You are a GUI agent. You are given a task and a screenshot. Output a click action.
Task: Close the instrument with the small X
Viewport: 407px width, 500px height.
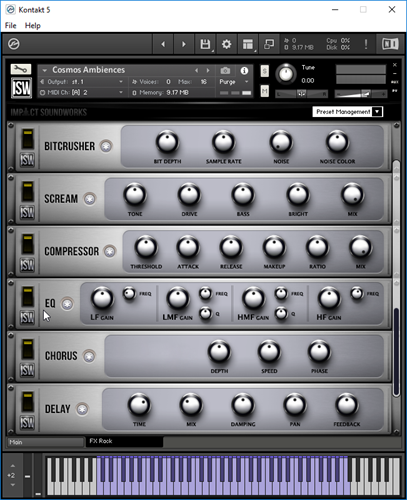point(395,65)
